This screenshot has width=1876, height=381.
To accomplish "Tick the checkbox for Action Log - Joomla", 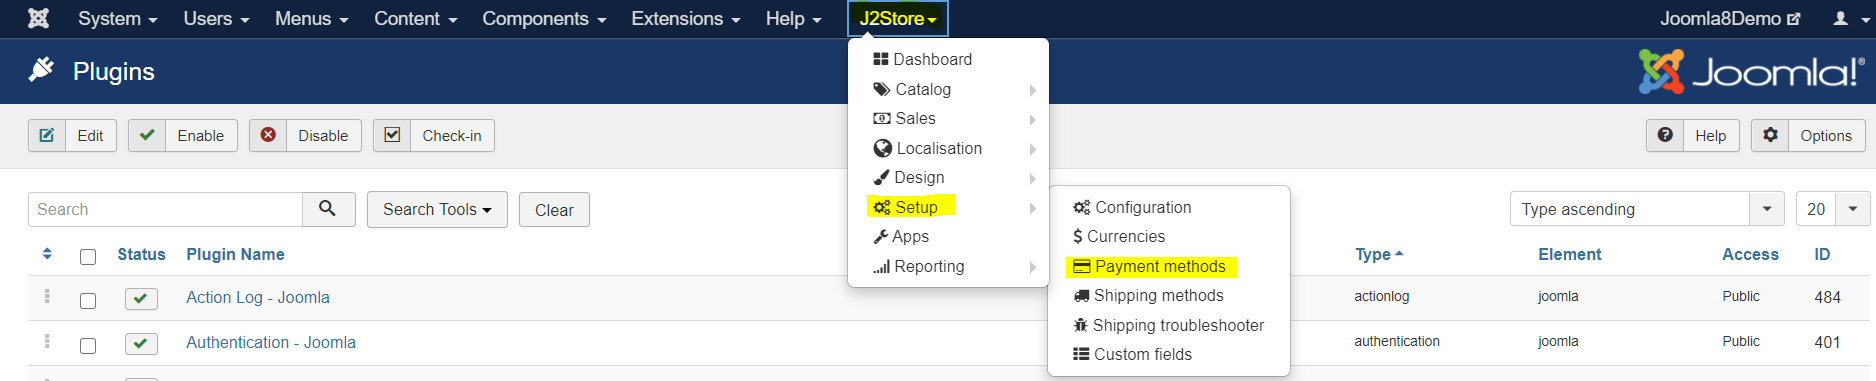I will [88, 301].
